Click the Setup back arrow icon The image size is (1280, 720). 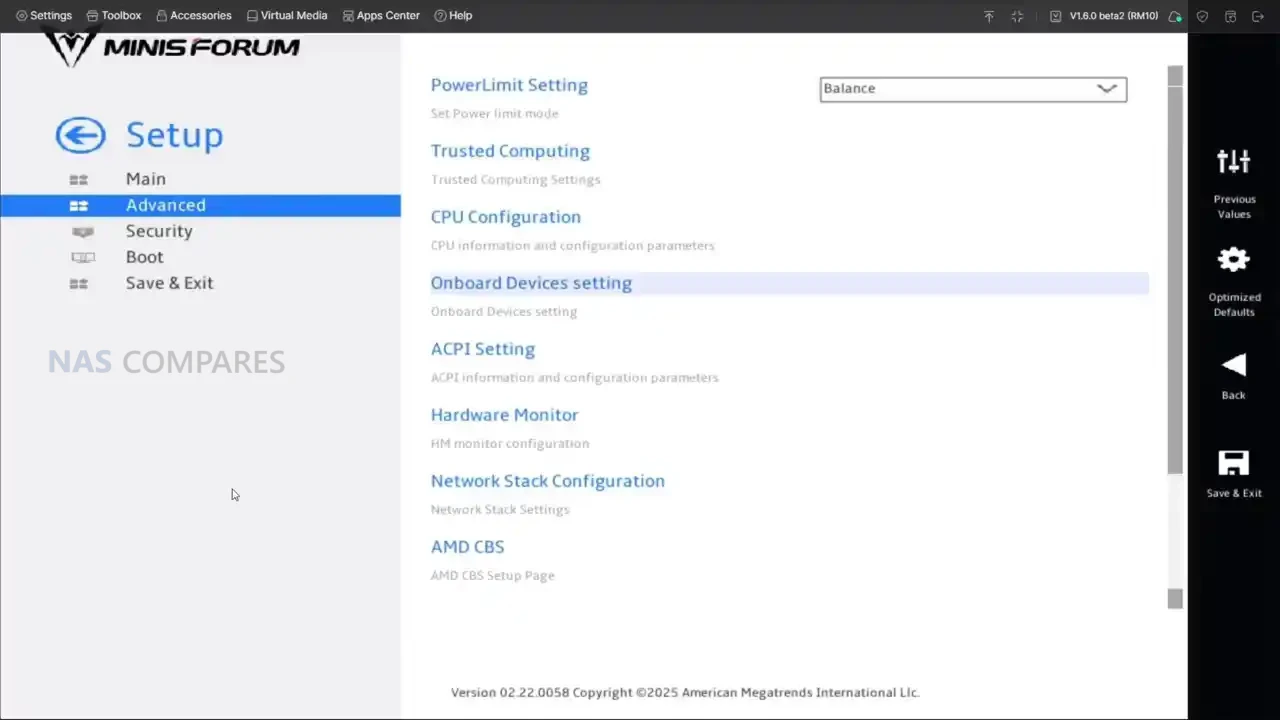(x=80, y=135)
